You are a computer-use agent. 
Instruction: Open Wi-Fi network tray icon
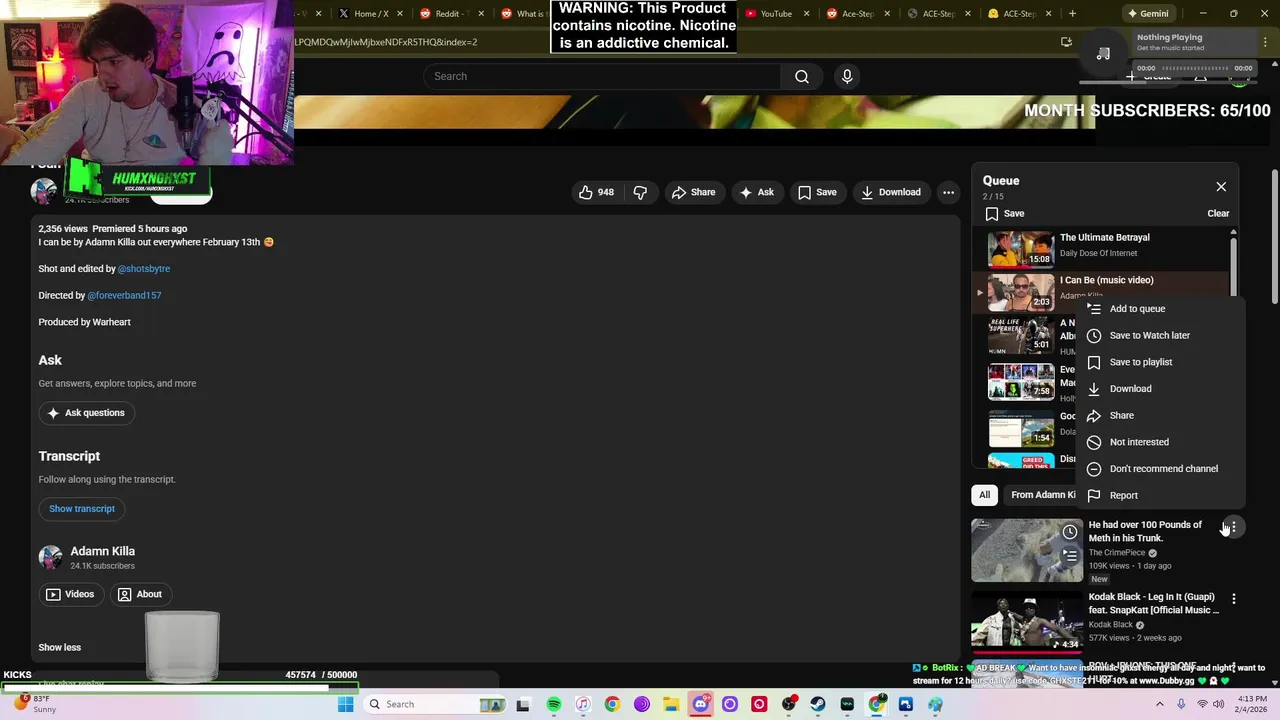pos(1202,705)
